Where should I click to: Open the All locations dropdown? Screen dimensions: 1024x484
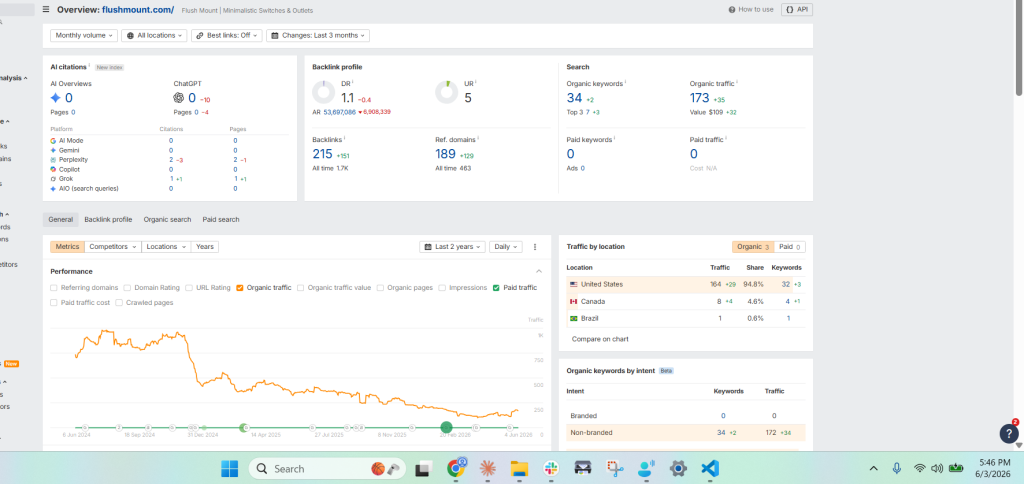[x=154, y=35]
